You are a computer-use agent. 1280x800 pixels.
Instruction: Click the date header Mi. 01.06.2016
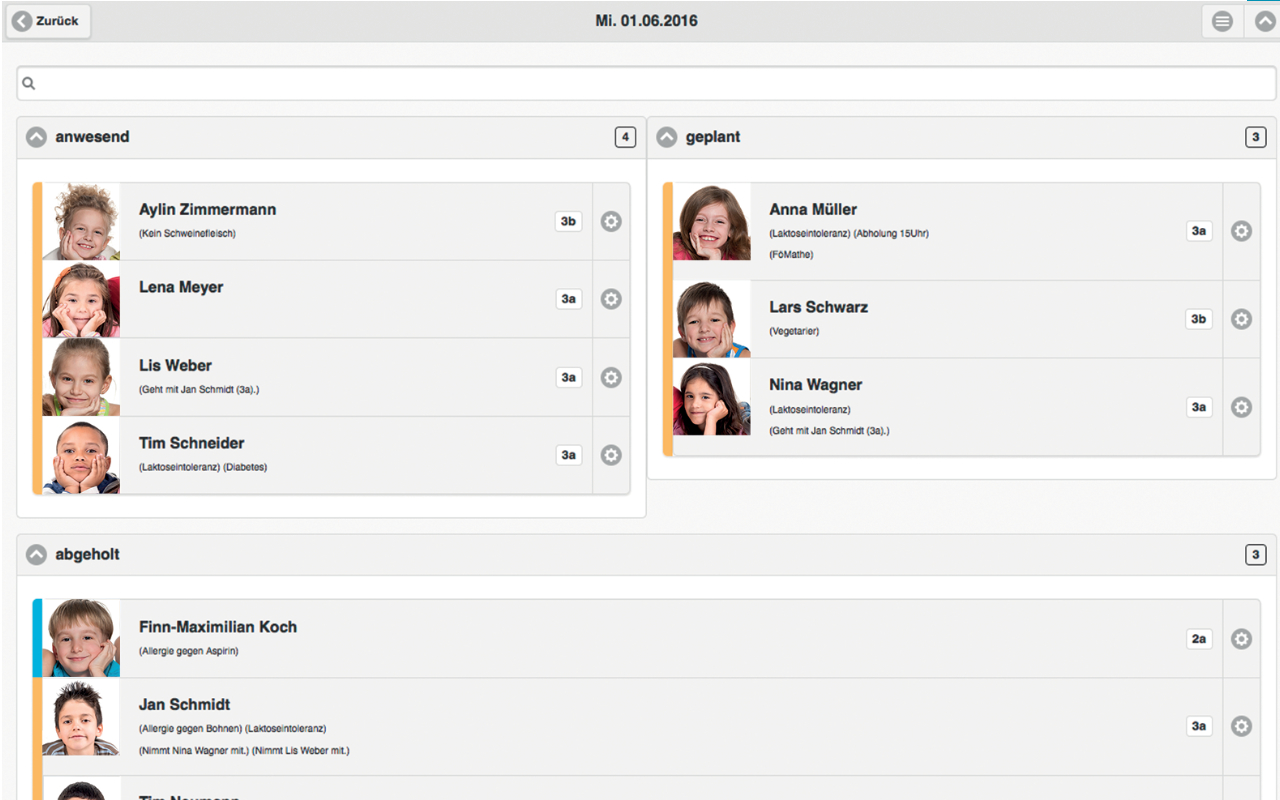[x=646, y=21]
